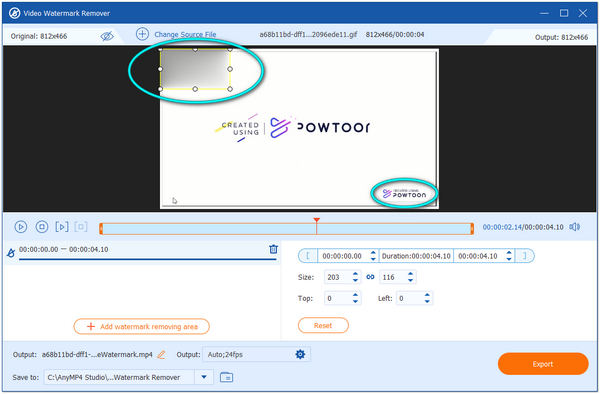Click the disabled segment play icon

coord(81,227)
